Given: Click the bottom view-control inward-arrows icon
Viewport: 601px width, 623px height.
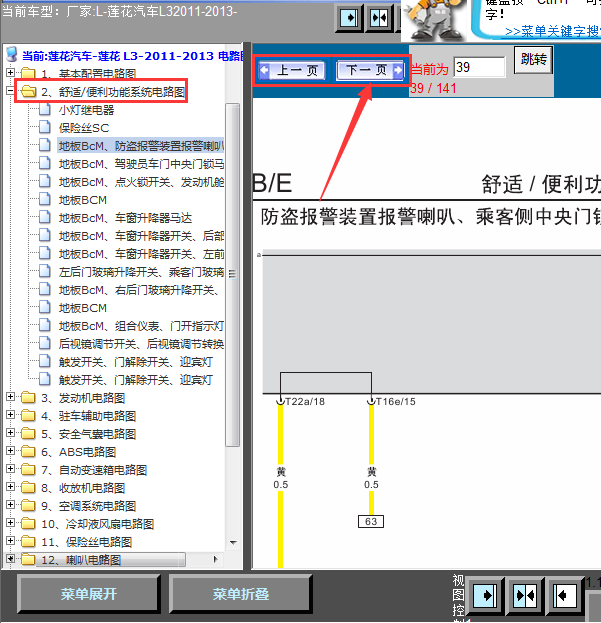Looking at the screenshot, I should click(525, 595).
